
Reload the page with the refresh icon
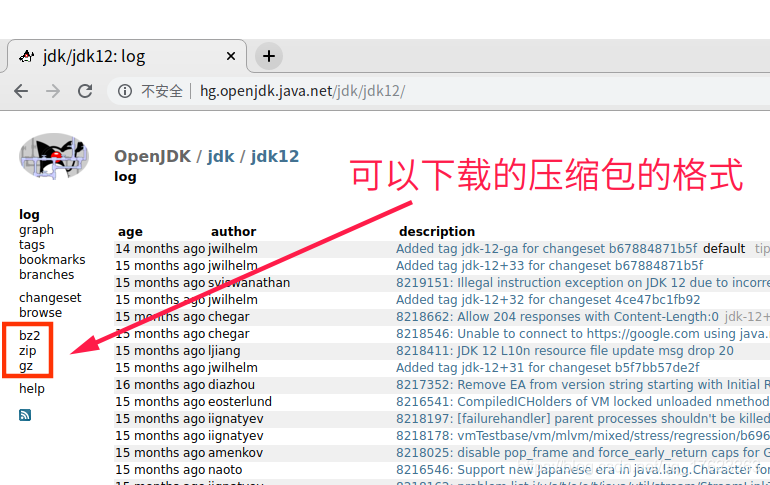point(85,91)
